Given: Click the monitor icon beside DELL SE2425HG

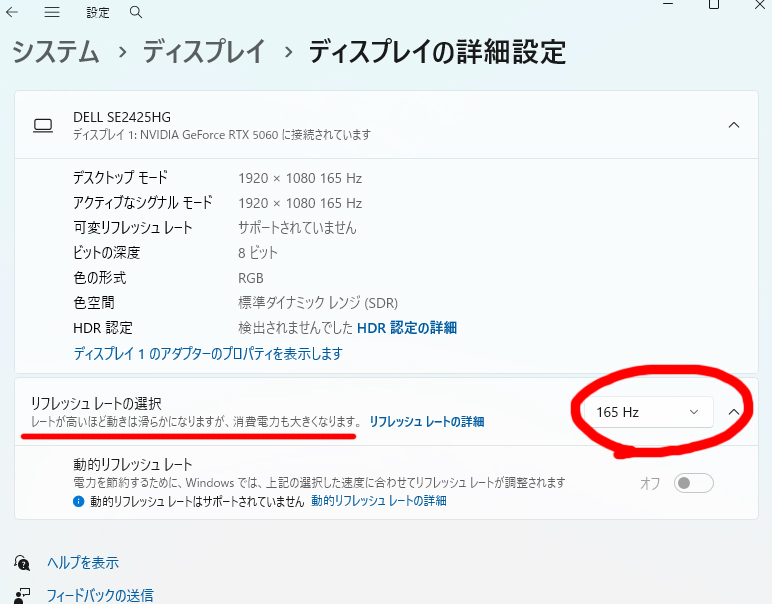Looking at the screenshot, I should pos(43,126).
